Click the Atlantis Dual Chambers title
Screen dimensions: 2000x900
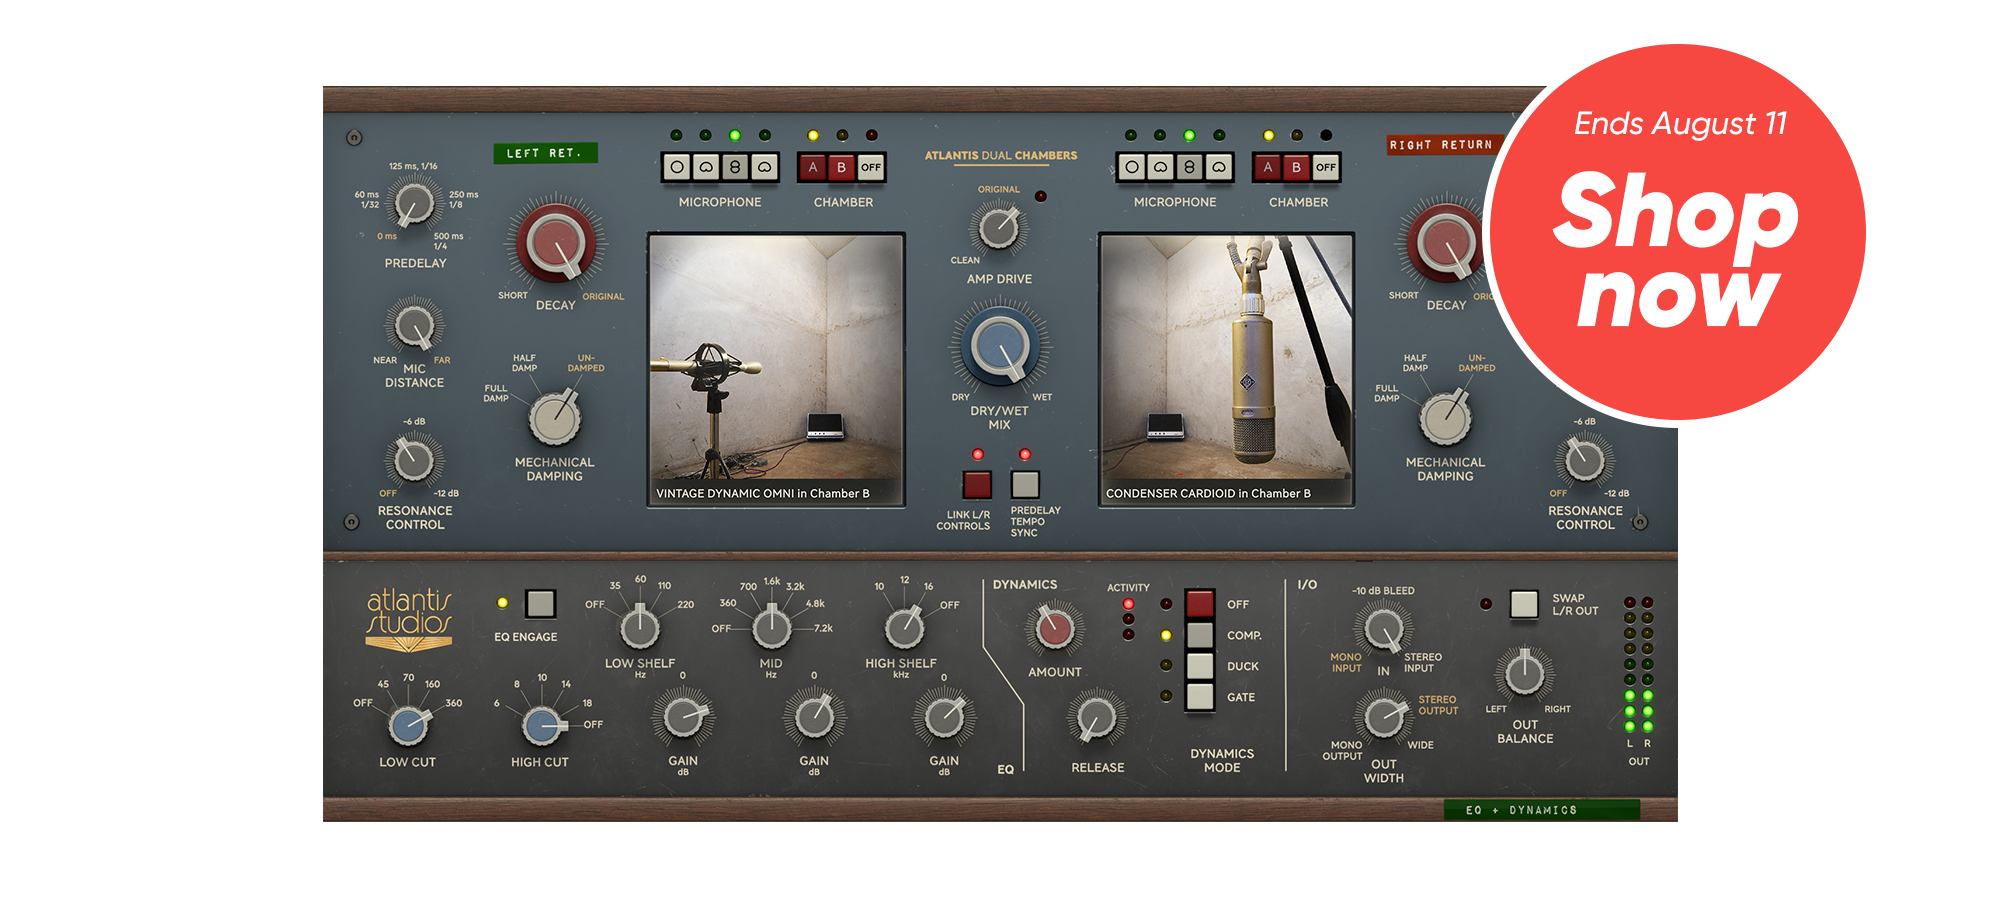click(1000, 156)
